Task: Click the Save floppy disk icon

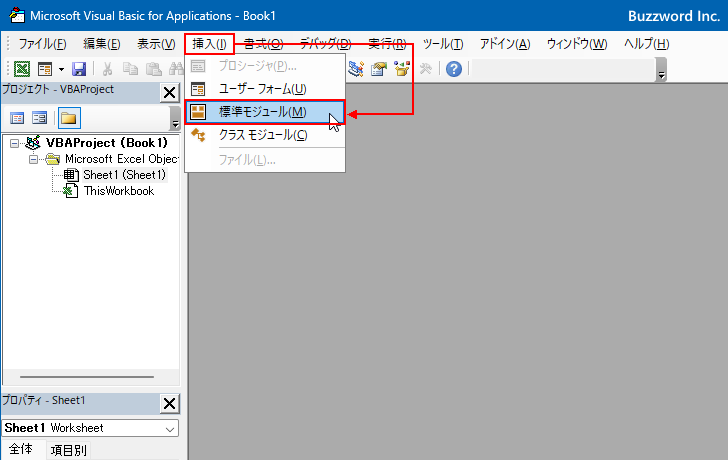Action: [79, 69]
